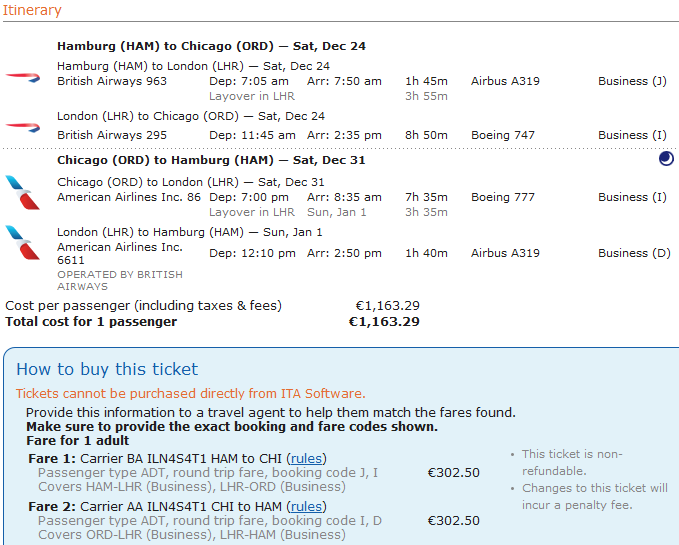Click the Fare 2 price €302.50
The image size is (679, 545).
(x=453, y=521)
